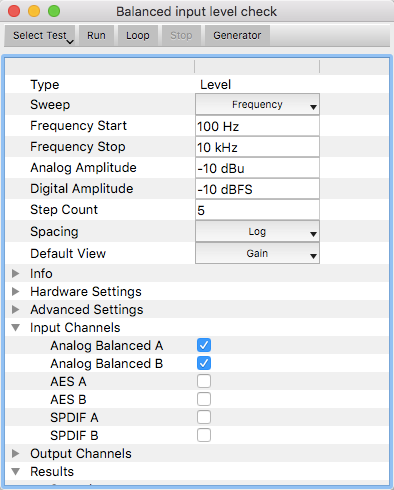Collapse the Input Channels section

(15, 328)
